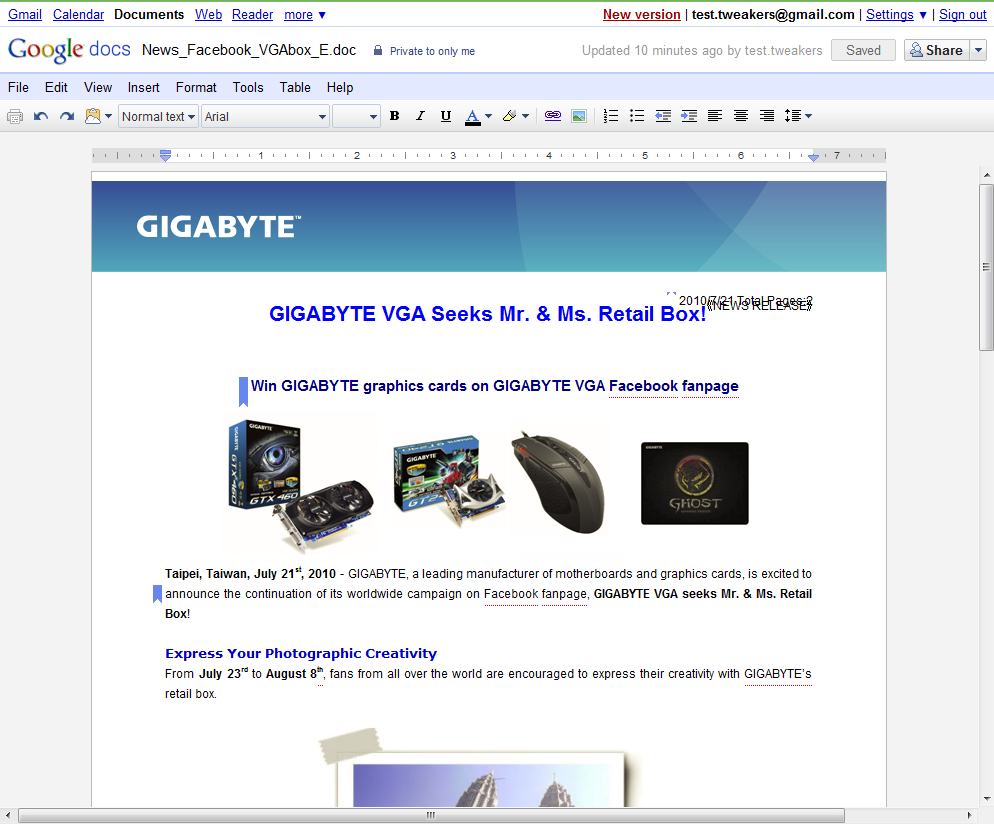Screen dimensions: 994x824
Task: Click the blue bookmark marker beside subtitle
Action: click(x=243, y=391)
